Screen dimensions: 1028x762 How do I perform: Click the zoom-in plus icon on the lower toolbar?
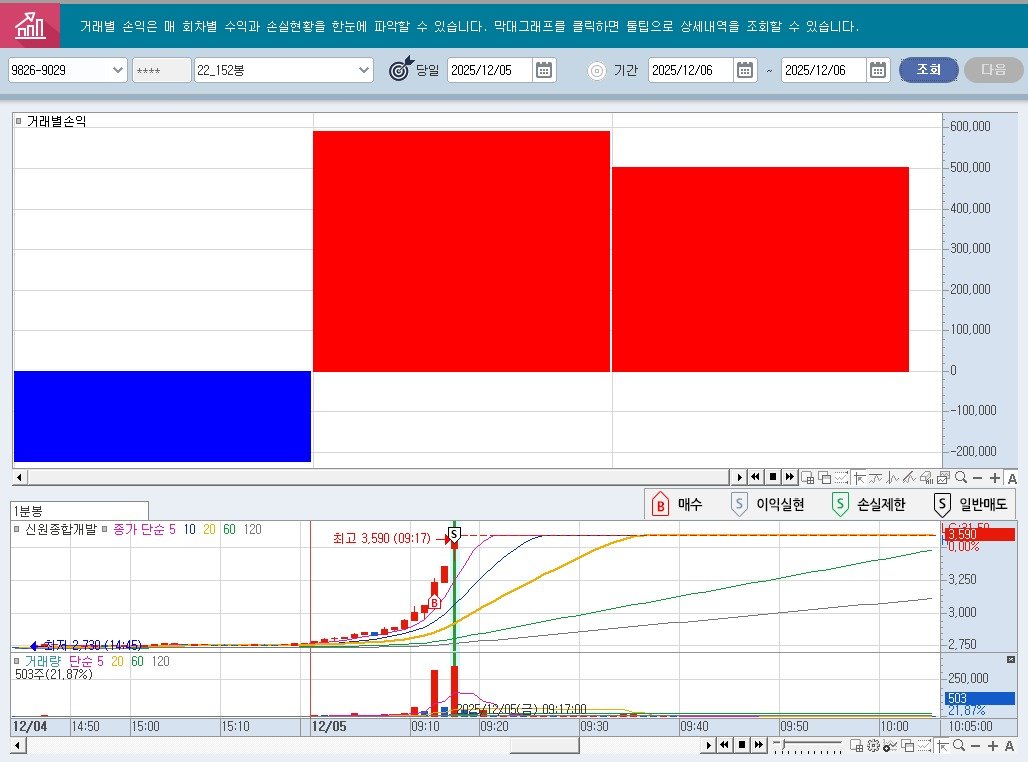[992, 746]
